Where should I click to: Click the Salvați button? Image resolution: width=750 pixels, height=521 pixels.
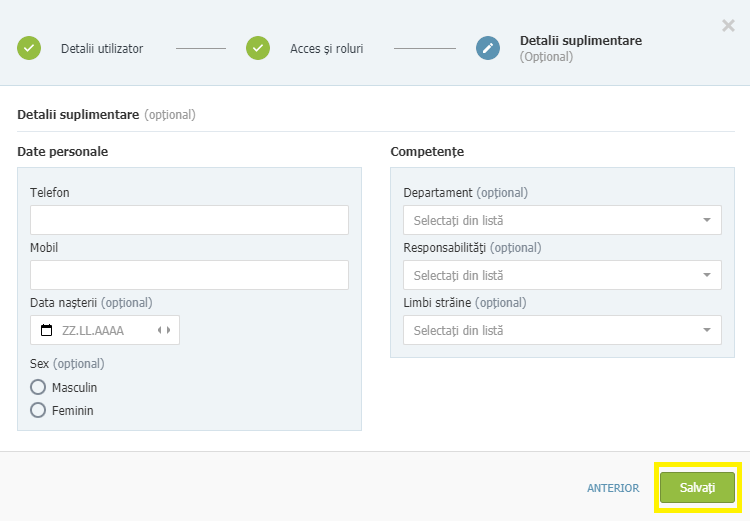697,488
